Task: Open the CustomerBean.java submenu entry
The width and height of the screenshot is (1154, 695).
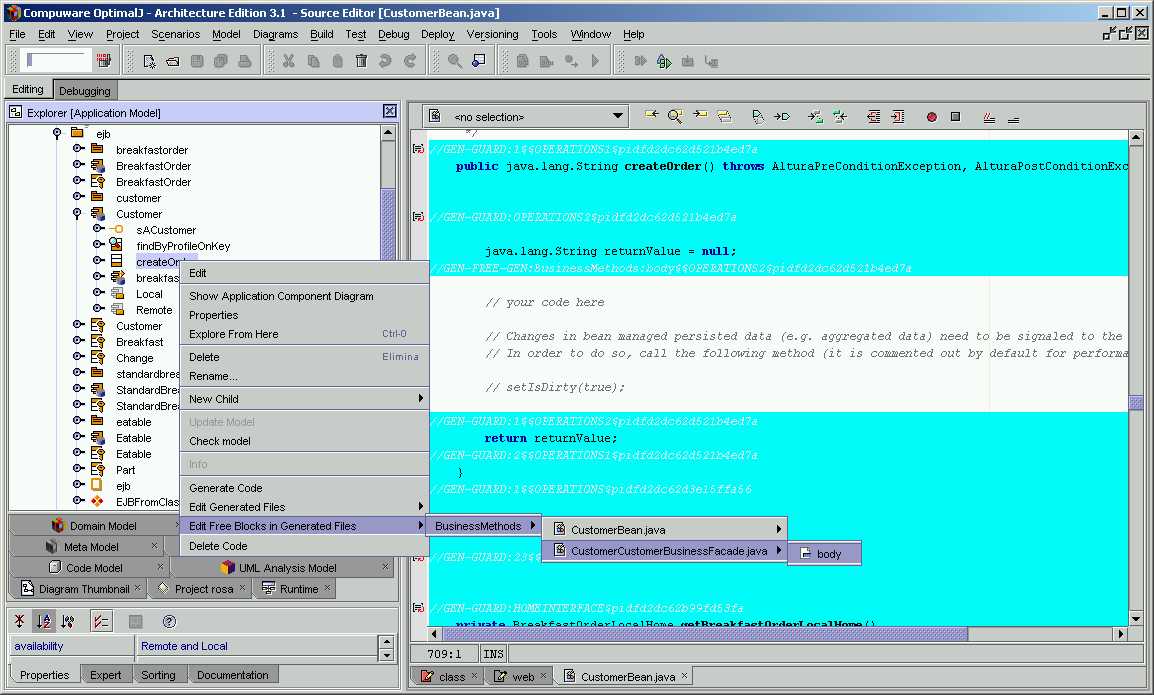Action: pyautogui.click(x=665, y=529)
